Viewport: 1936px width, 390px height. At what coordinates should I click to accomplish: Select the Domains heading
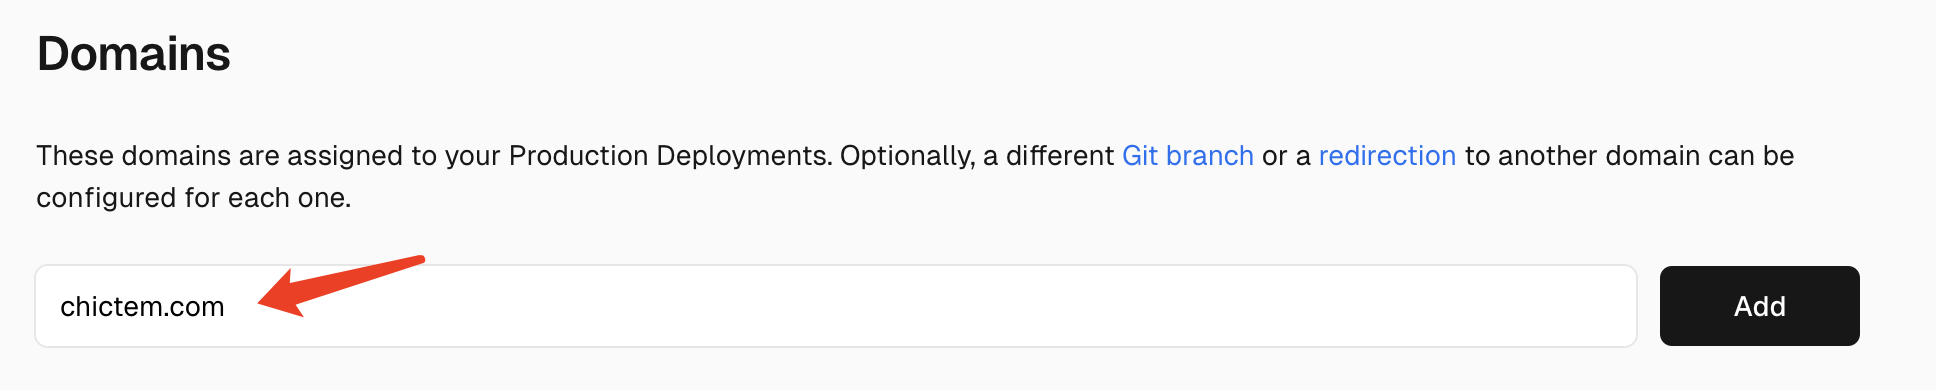(134, 54)
